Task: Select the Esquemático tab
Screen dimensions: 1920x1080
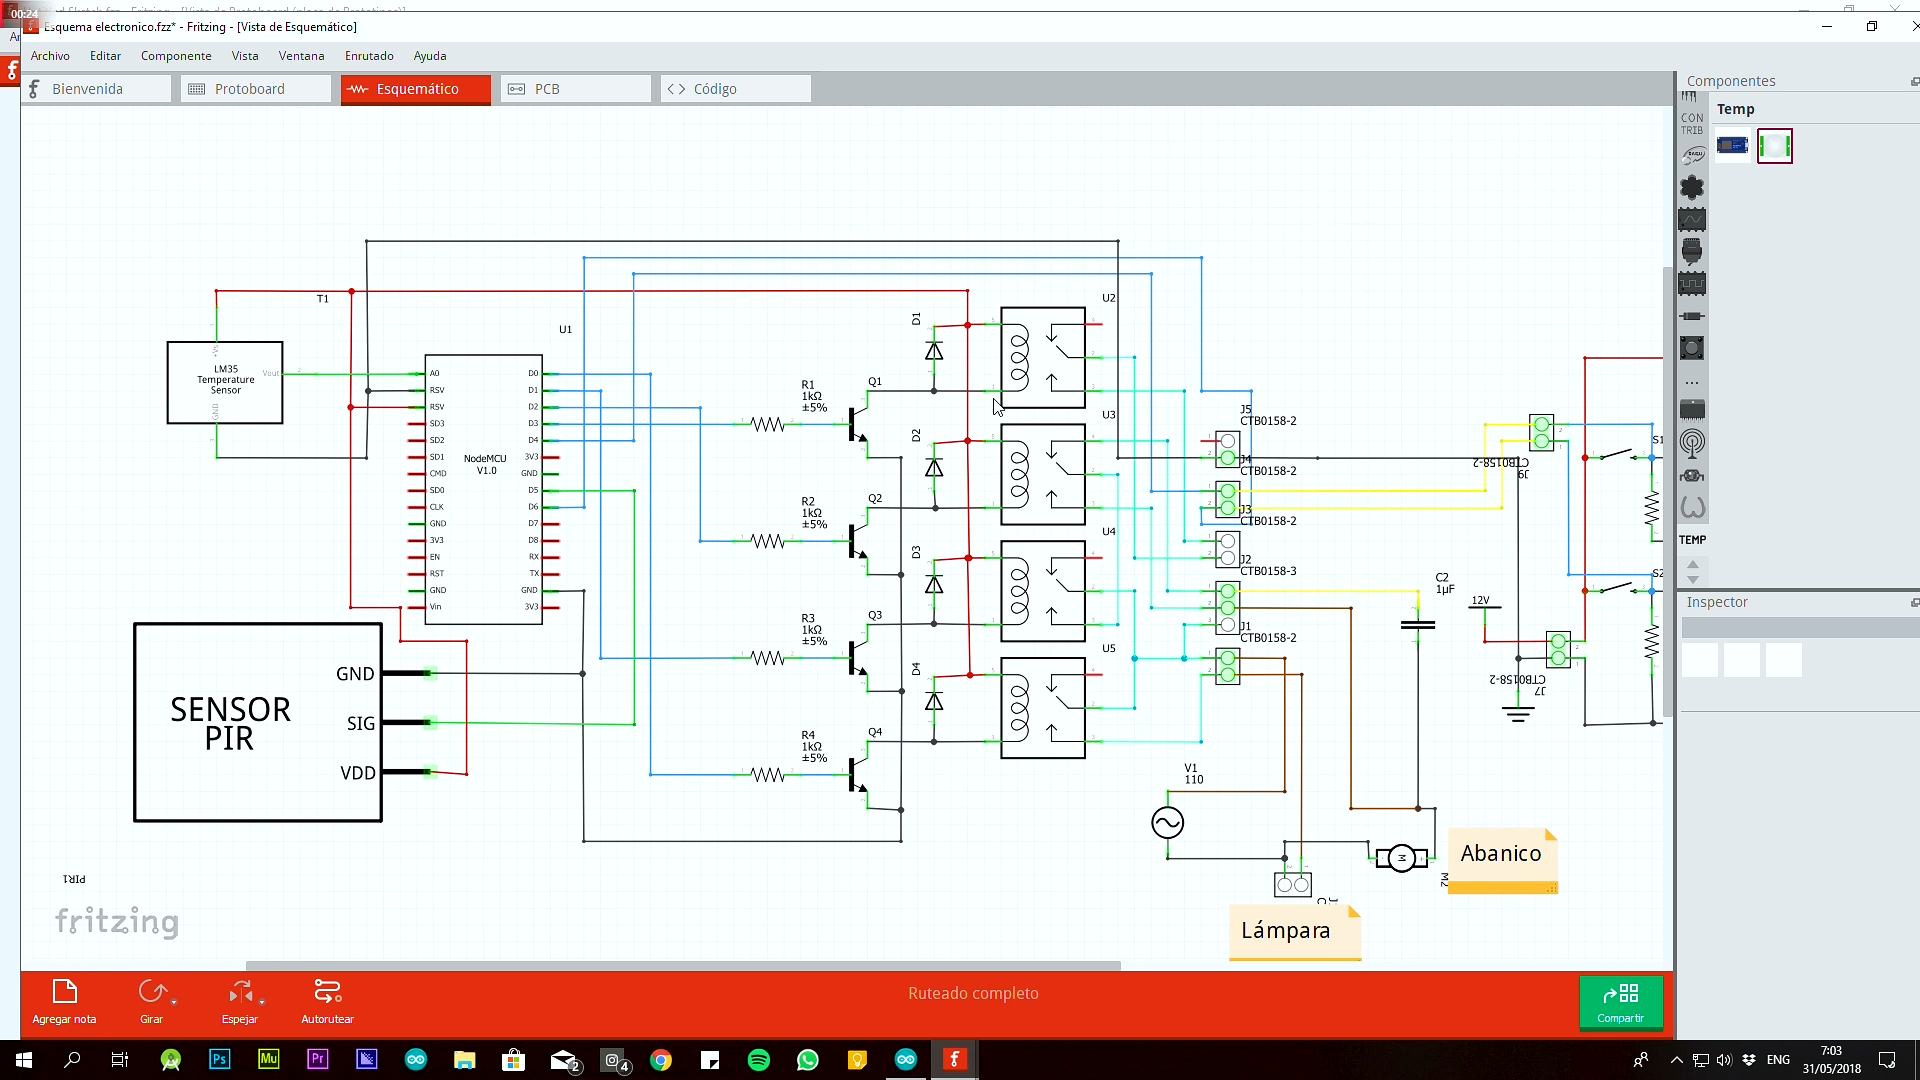Action: coord(416,89)
